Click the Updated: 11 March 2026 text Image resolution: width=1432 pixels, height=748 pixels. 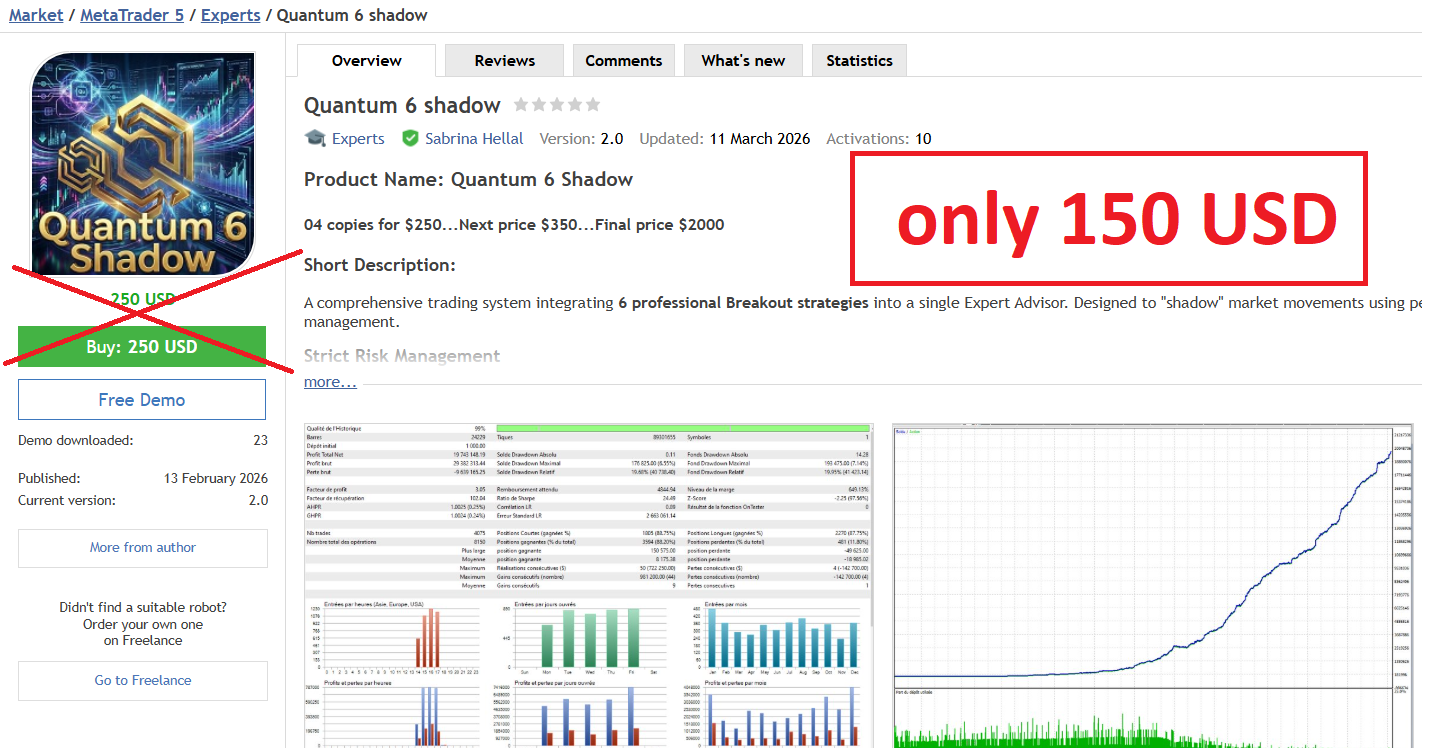click(725, 139)
